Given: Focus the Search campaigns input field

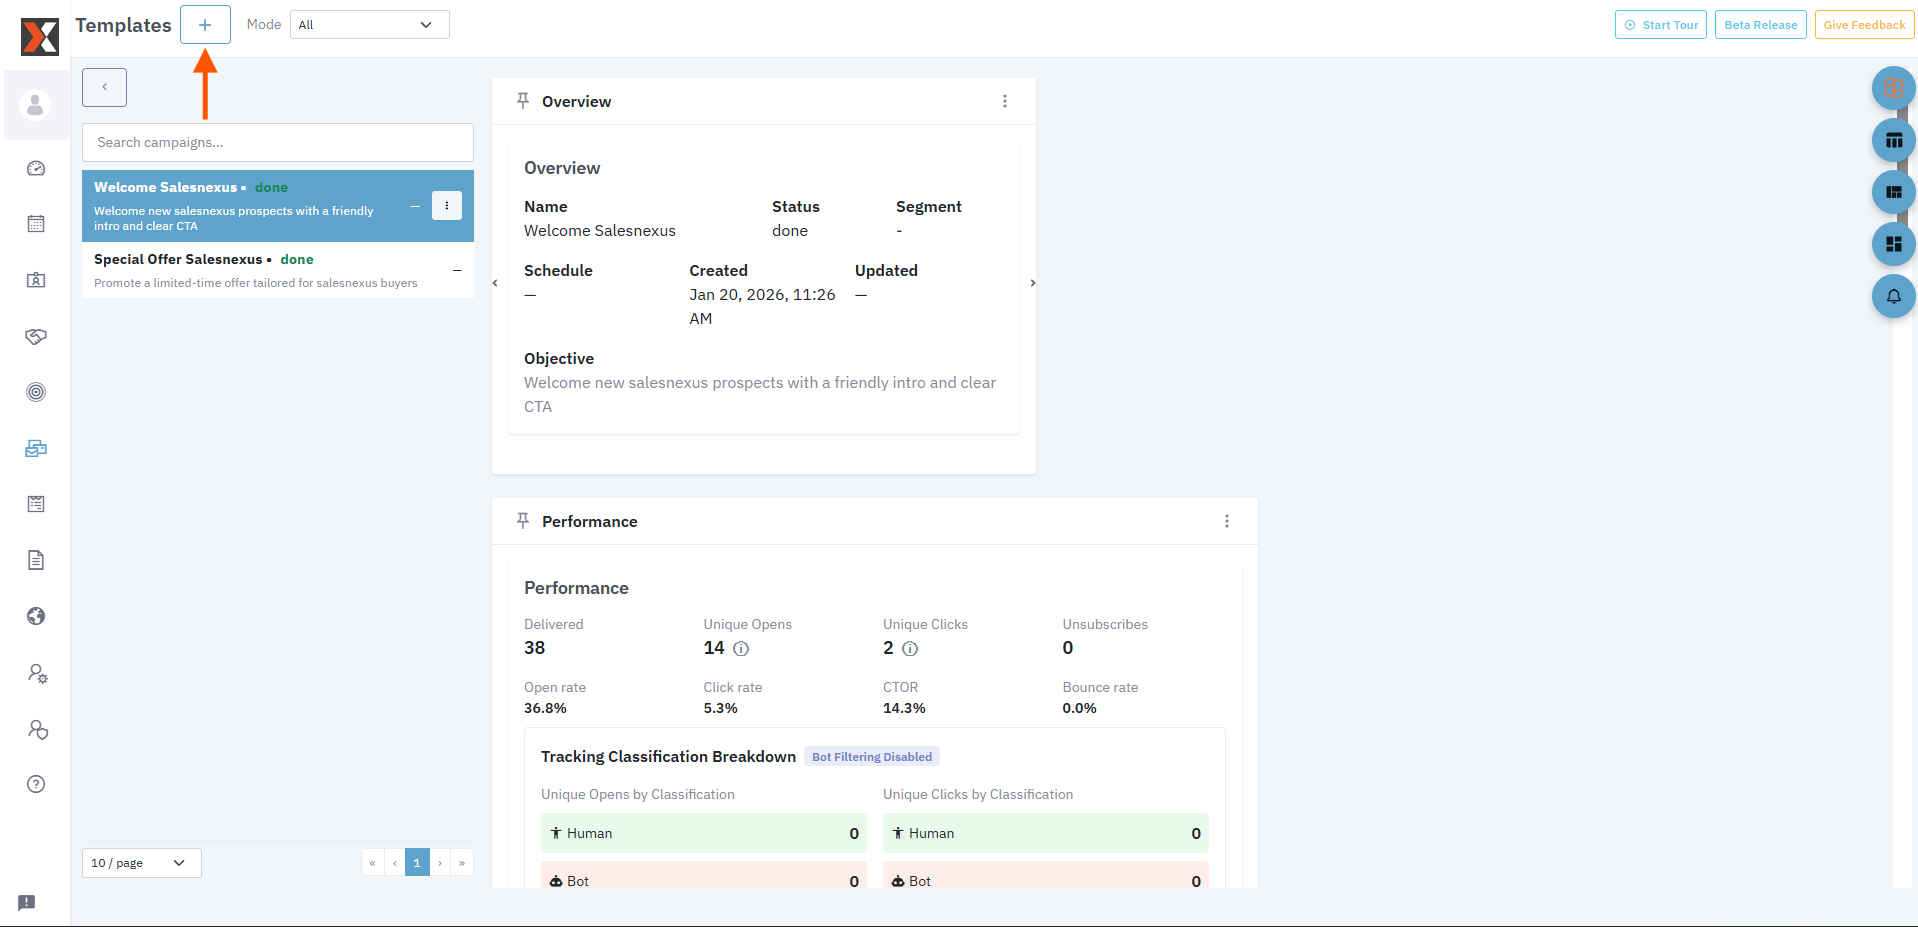Looking at the screenshot, I should pos(277,143).
